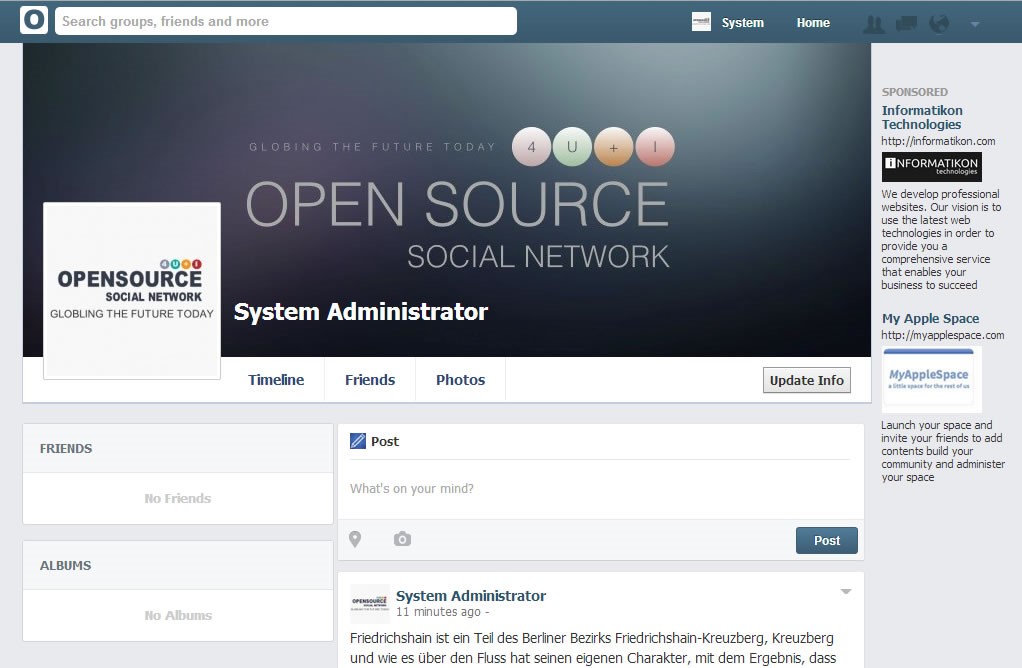Viewport: 1022px width, 668px height.
Task: Click the pencil icon beside the Post heading
Action: 358,441
